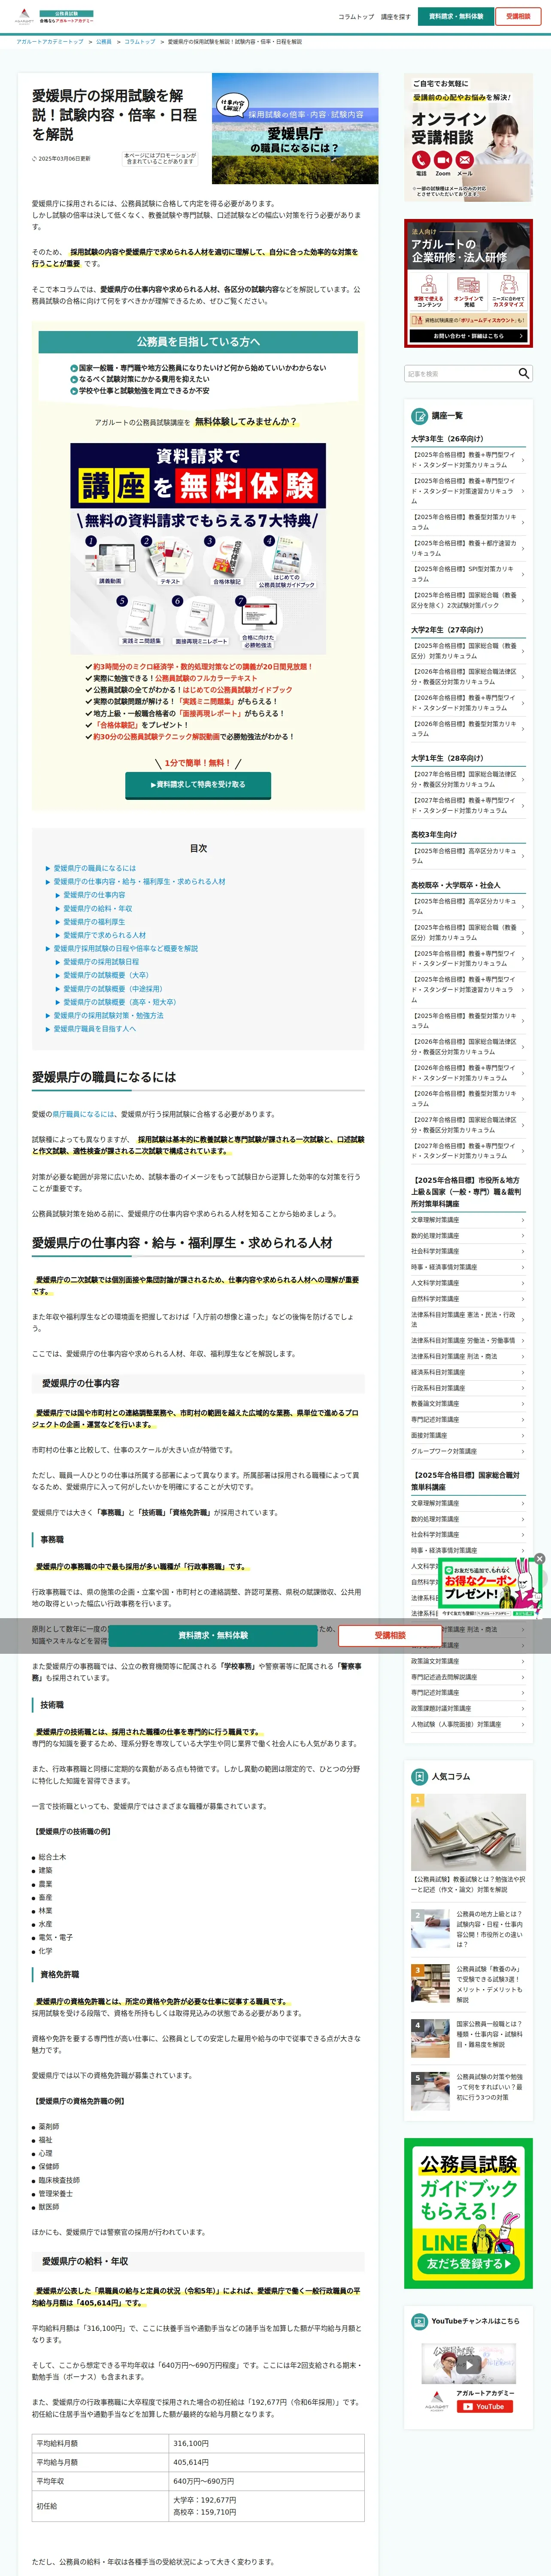Viewport: 551px width, 2576px height.
Task: Jump to 愛媛県庁の福利厚生 in contents
Action: pyautogui.click(x=95, y=922)
